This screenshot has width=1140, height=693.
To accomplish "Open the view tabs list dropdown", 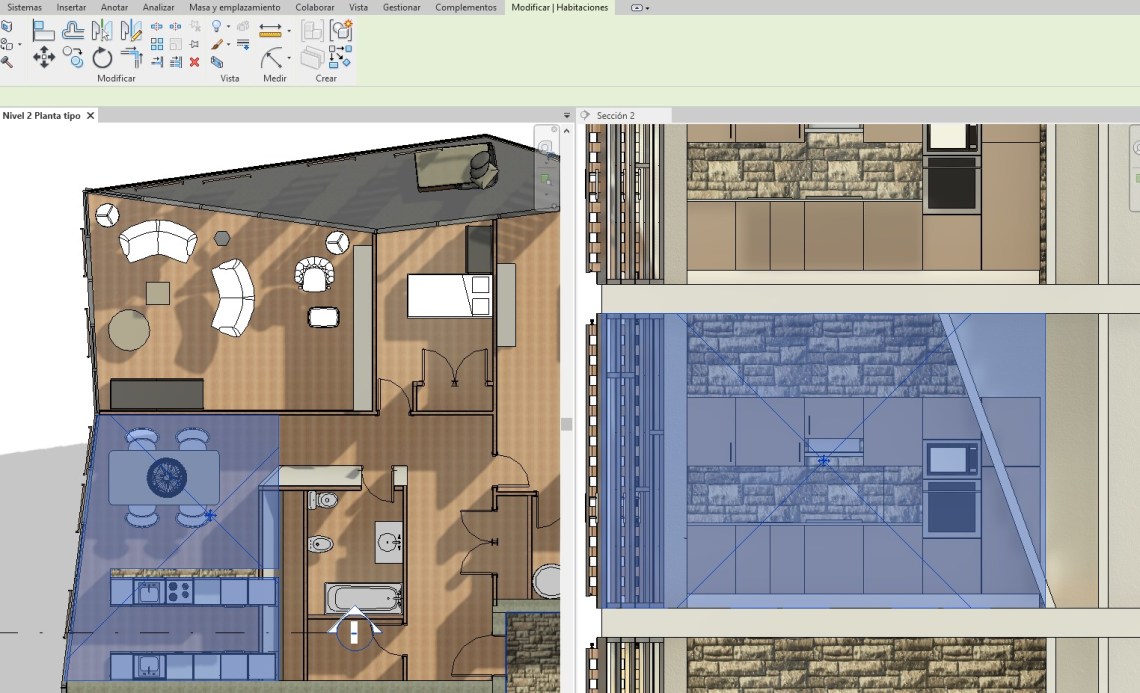I will pos(567,116).
